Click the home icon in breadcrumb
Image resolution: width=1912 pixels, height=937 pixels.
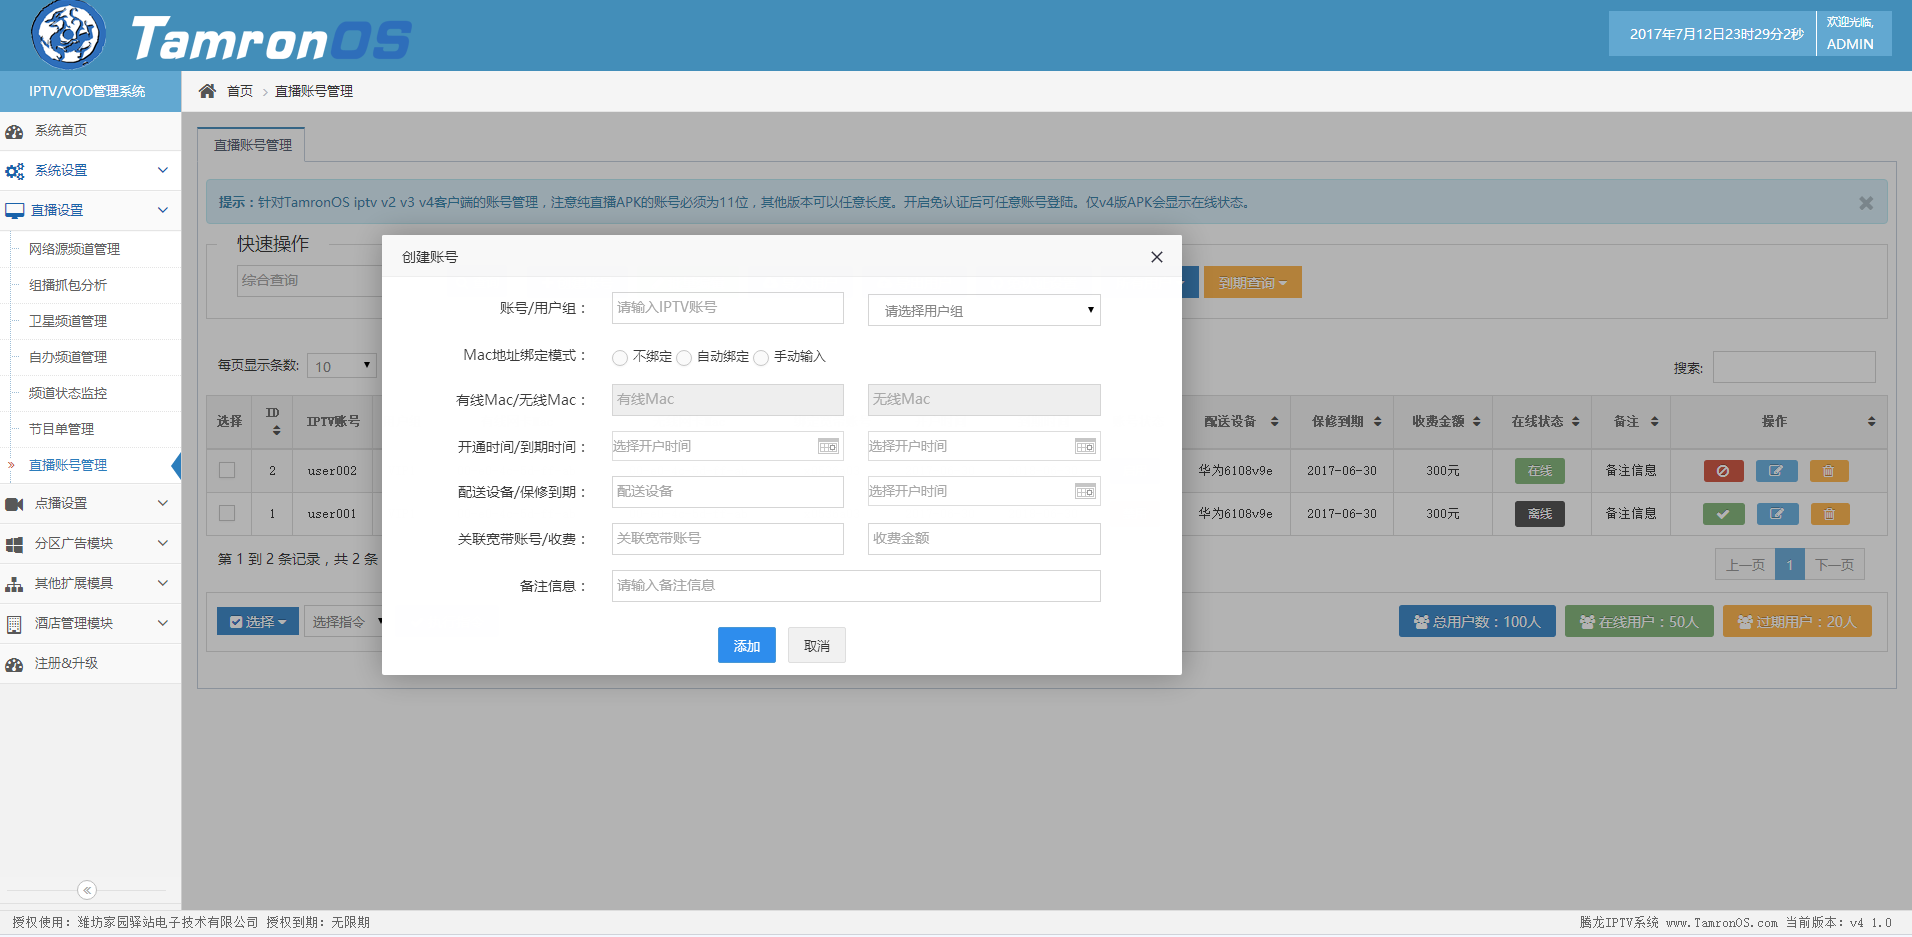click(x=207, y=91)
